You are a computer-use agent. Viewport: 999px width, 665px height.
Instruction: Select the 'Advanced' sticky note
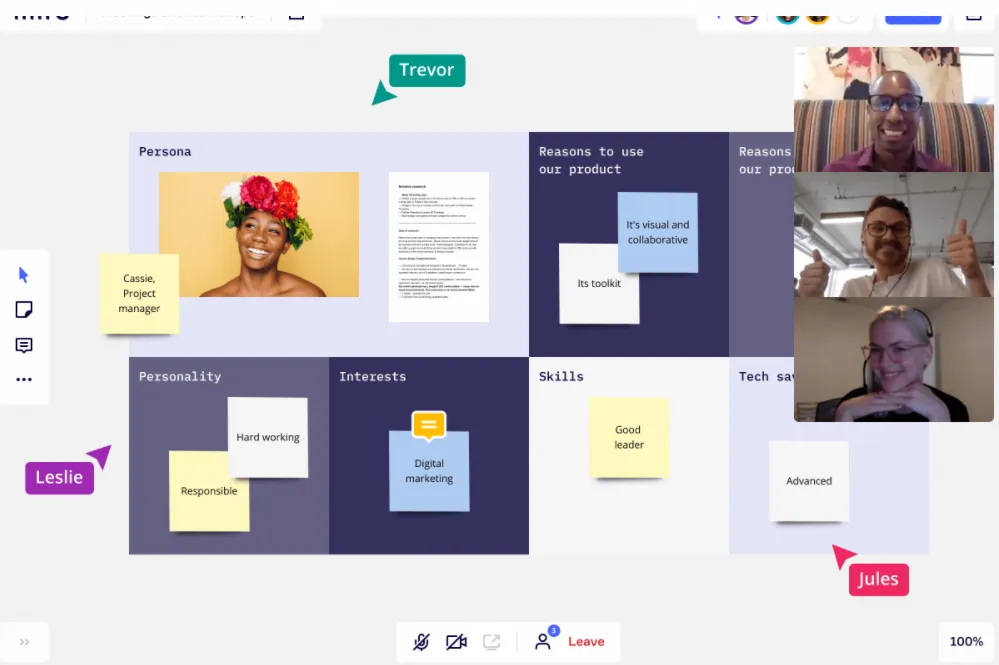808,481
